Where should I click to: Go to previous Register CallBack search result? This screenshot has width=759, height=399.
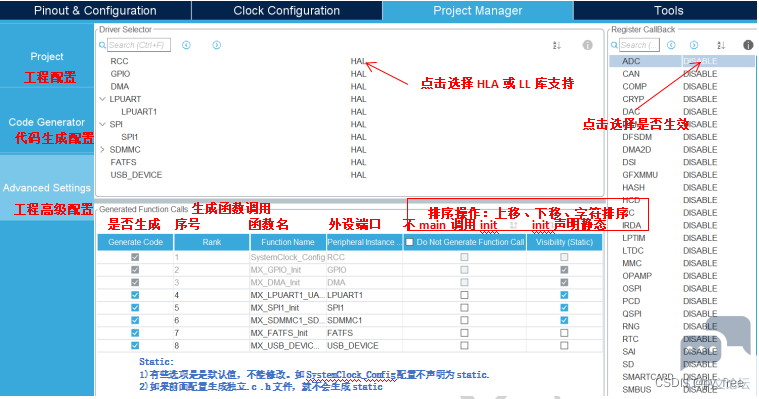click(x=671, y=45)
